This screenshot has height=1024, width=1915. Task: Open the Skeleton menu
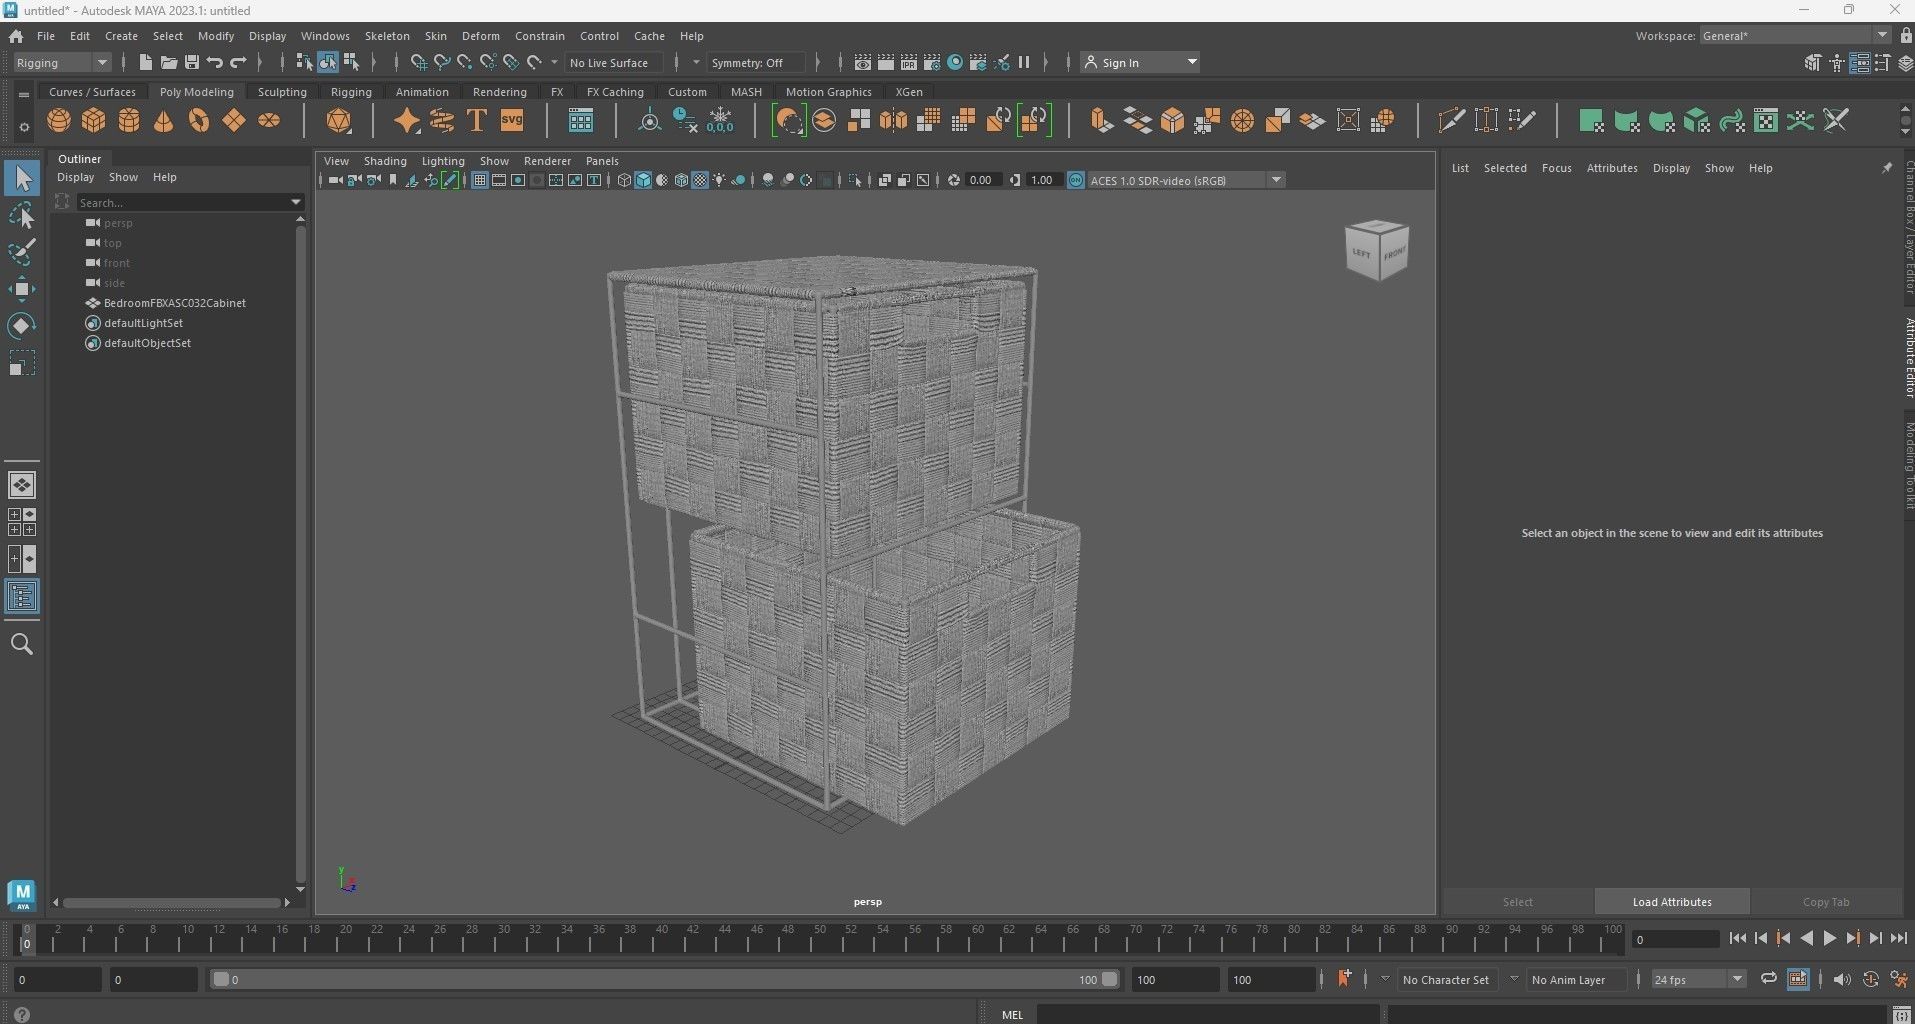click(387, 36)
